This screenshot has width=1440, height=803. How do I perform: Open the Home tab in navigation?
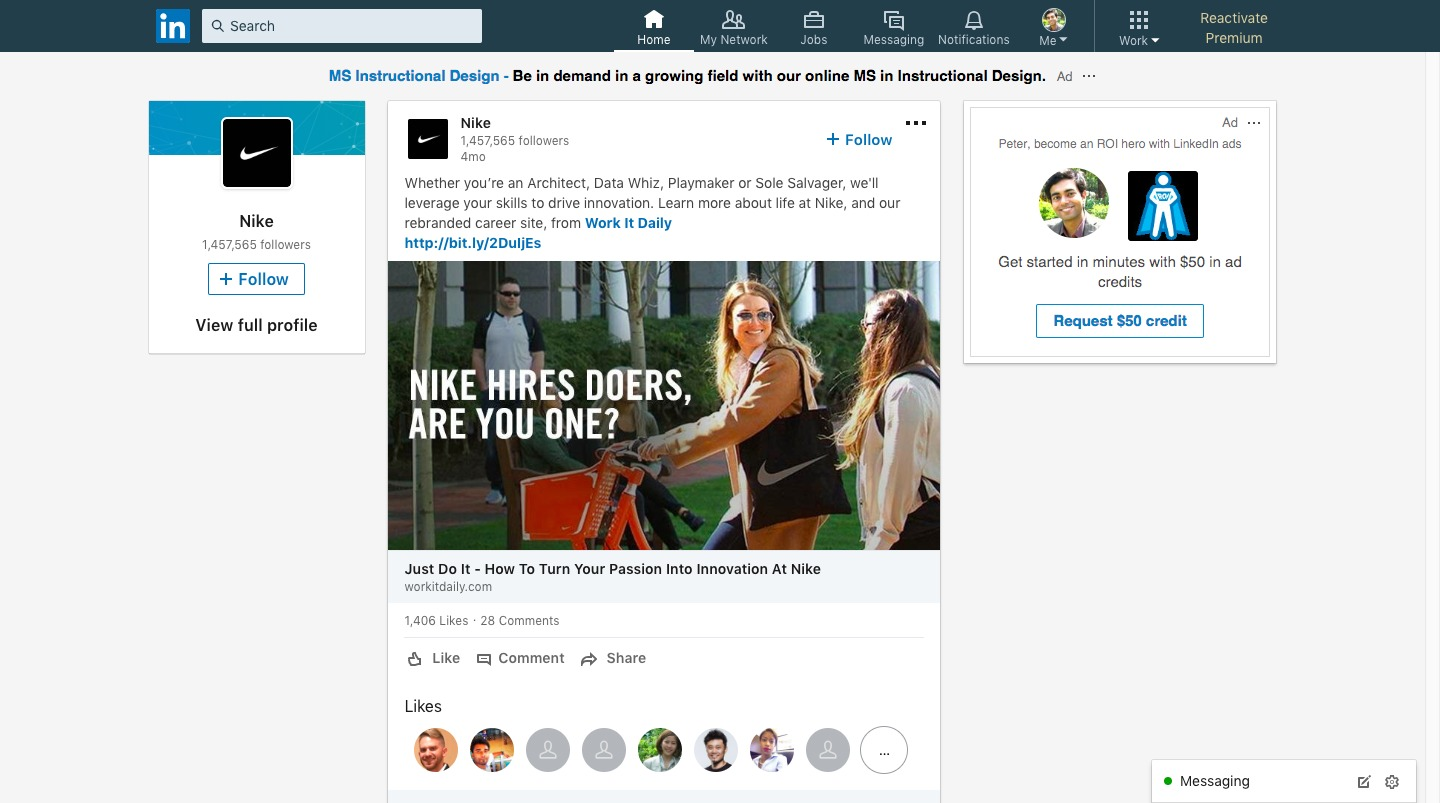[x=654, y=27]
